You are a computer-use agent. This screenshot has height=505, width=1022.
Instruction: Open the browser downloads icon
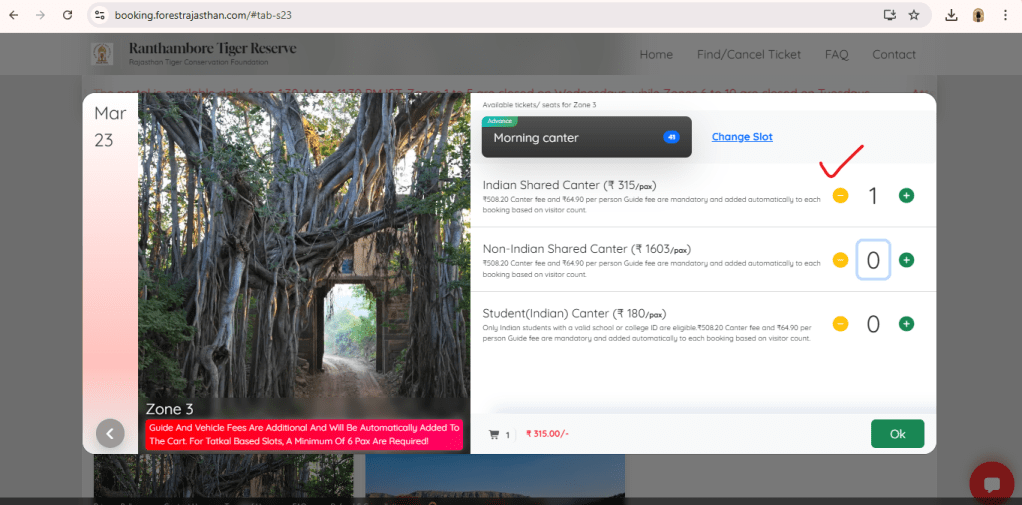951,15
